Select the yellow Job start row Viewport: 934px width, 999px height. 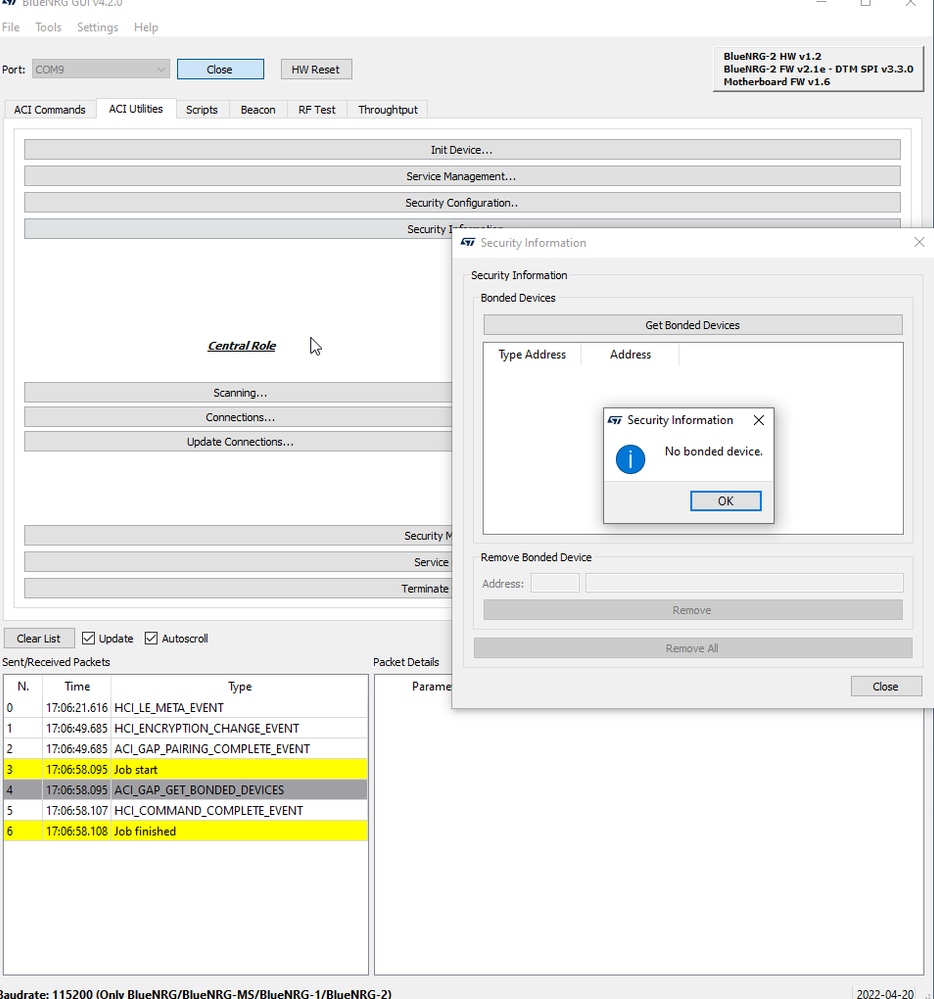[x=185, y=770]
